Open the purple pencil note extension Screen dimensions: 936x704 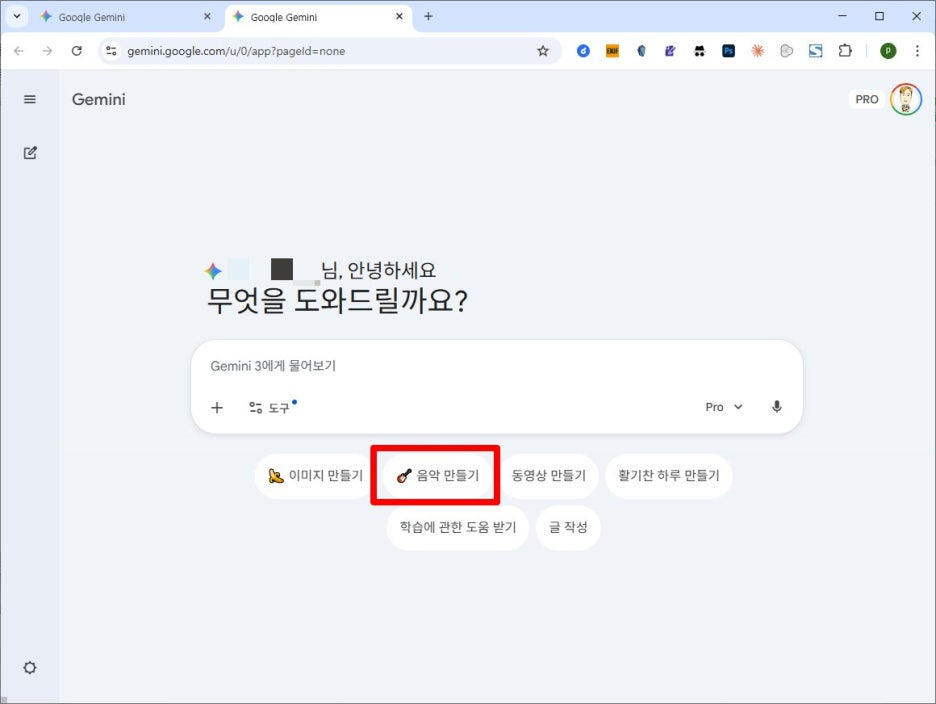[670, 51]
